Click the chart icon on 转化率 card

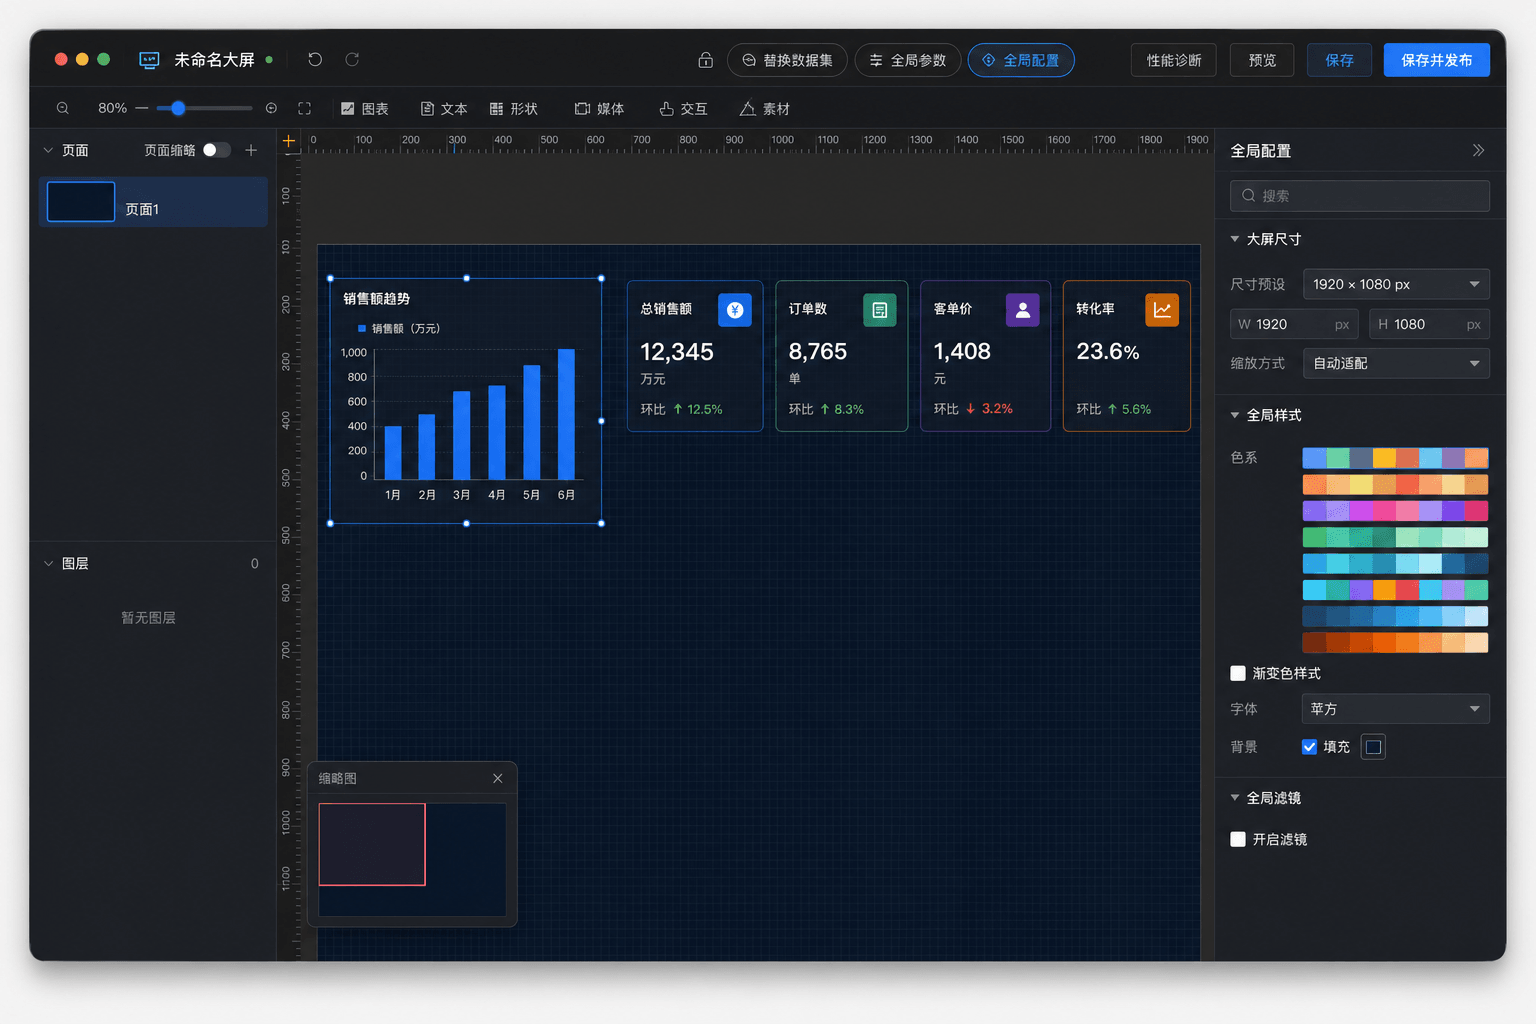(1162, 310)
